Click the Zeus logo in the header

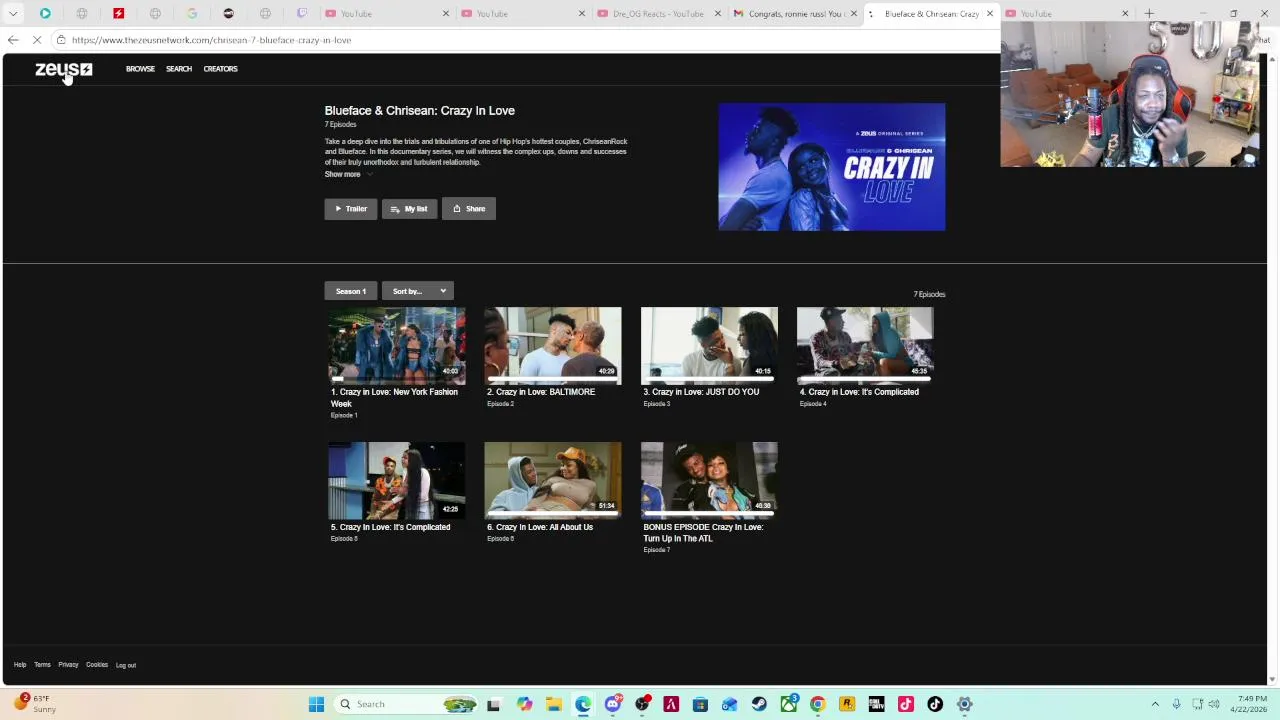point(63,69)
